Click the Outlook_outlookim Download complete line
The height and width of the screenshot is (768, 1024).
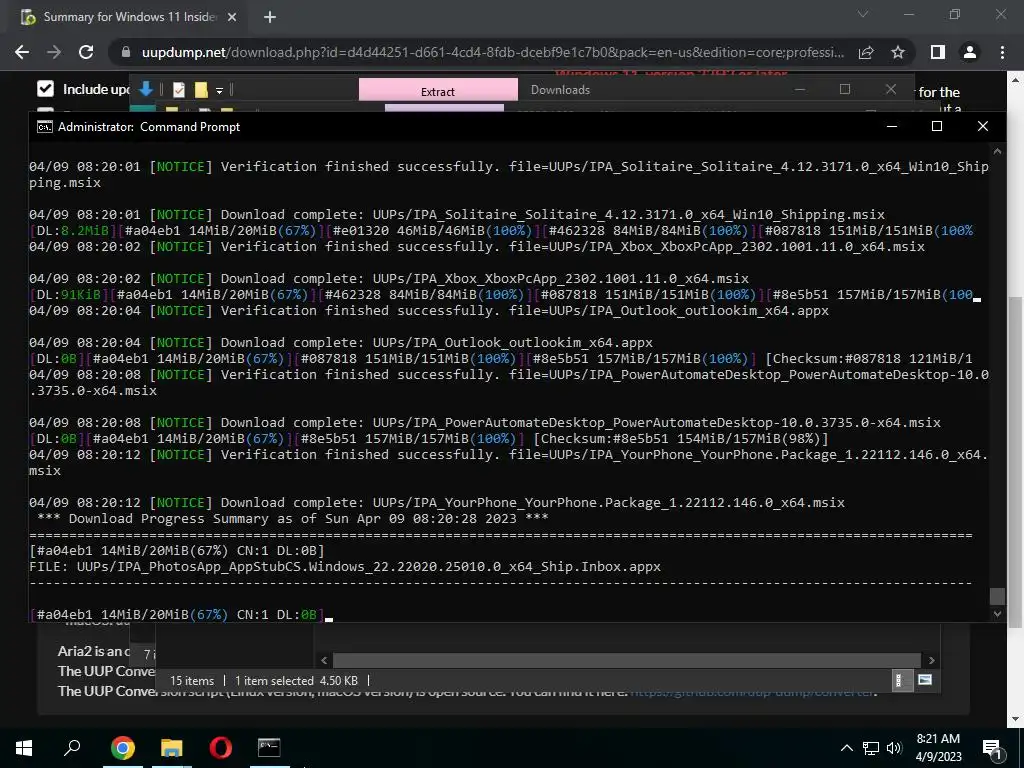[341, 343]
